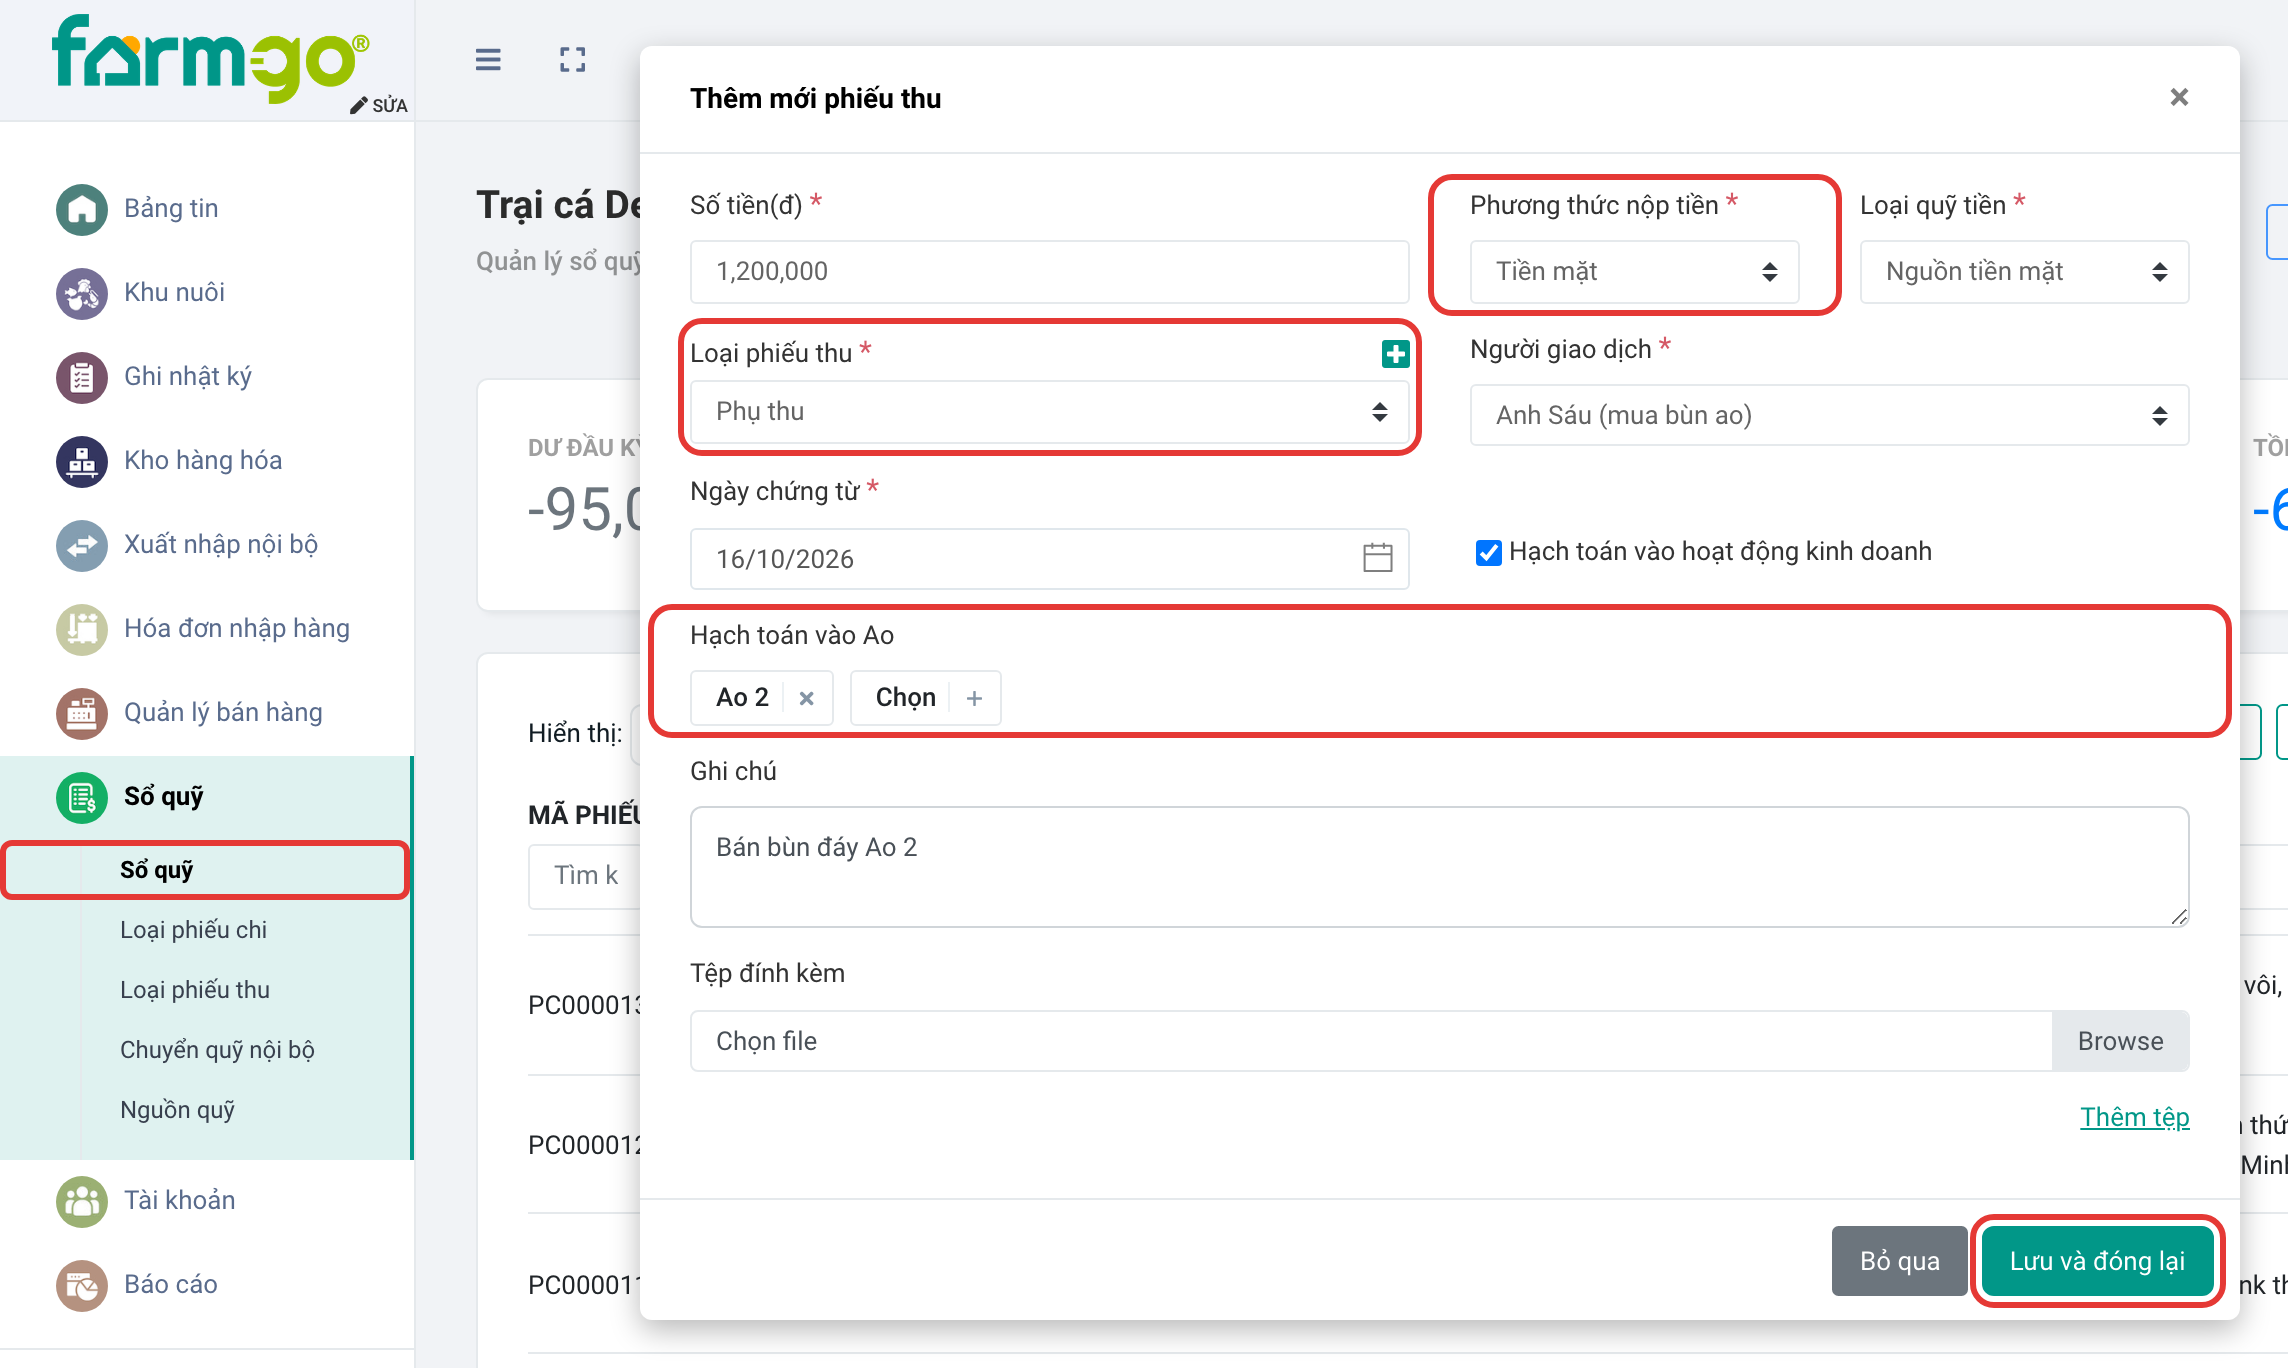Click the farmgo logo
Screen dimensions: 2288x1368
pos(211,58)
